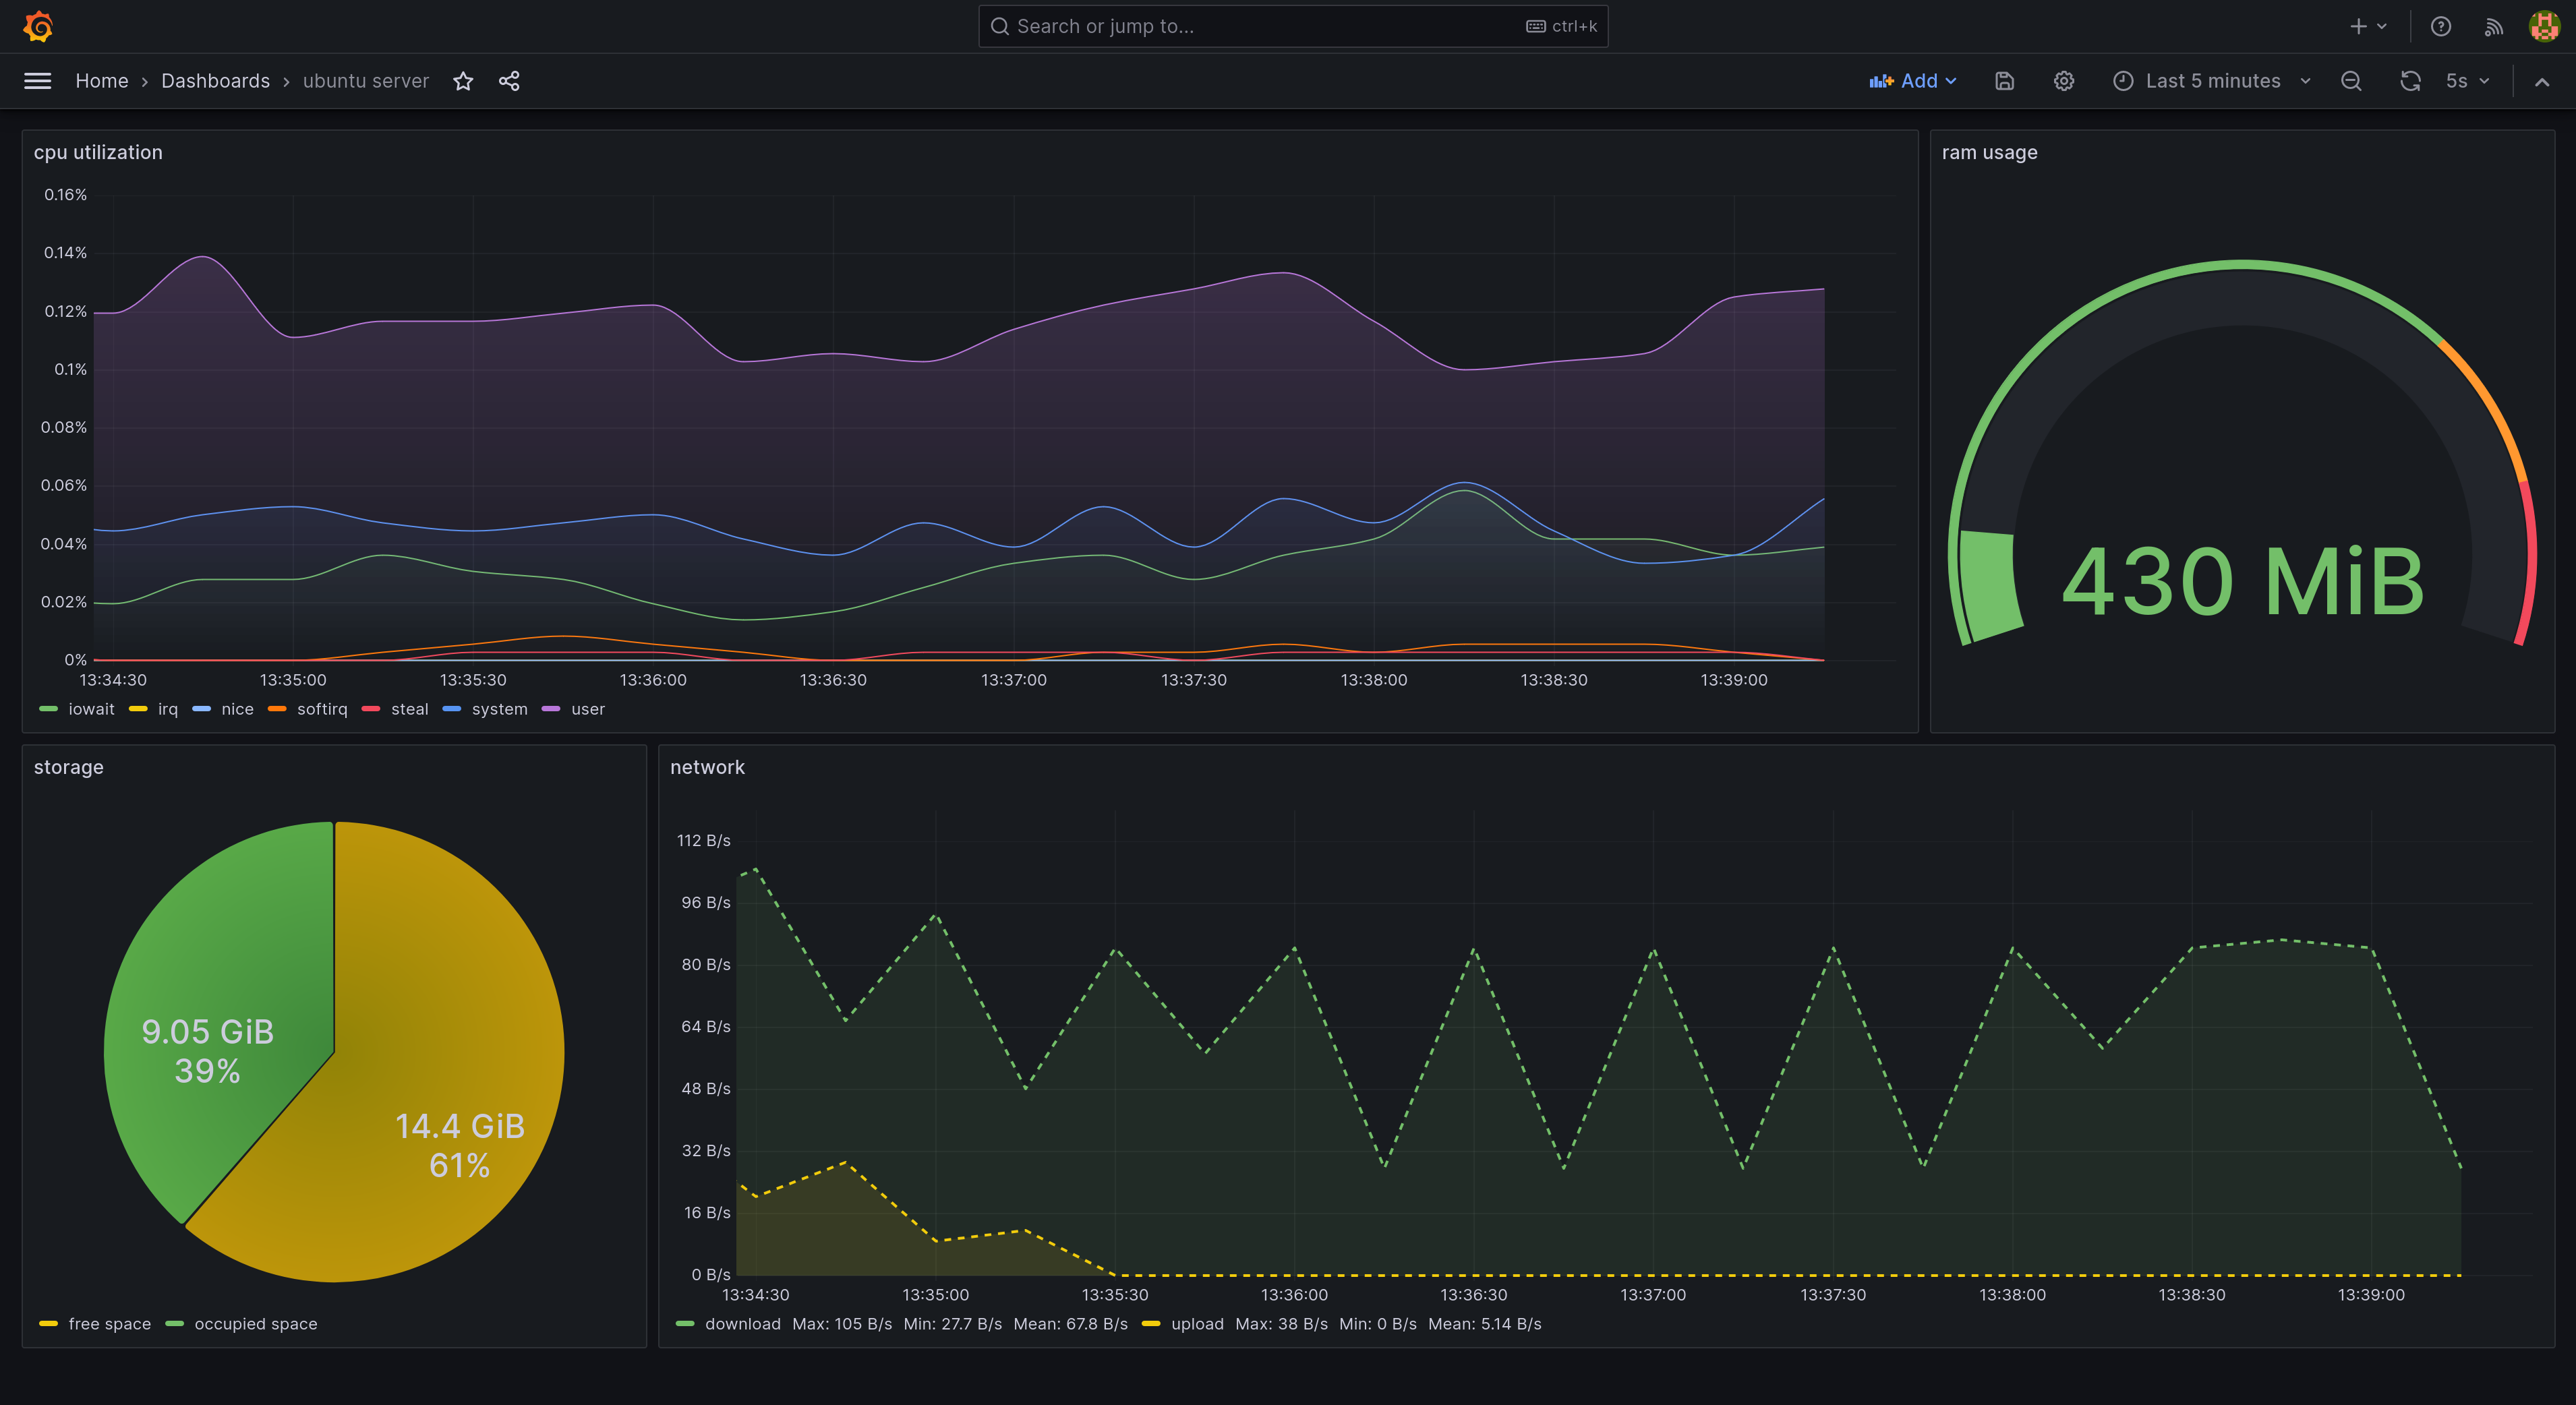Click upload 'Mean: 5.14 B/s' value
2576x1405 pixels.
pyautogui.click(x=1484, y=1324)
